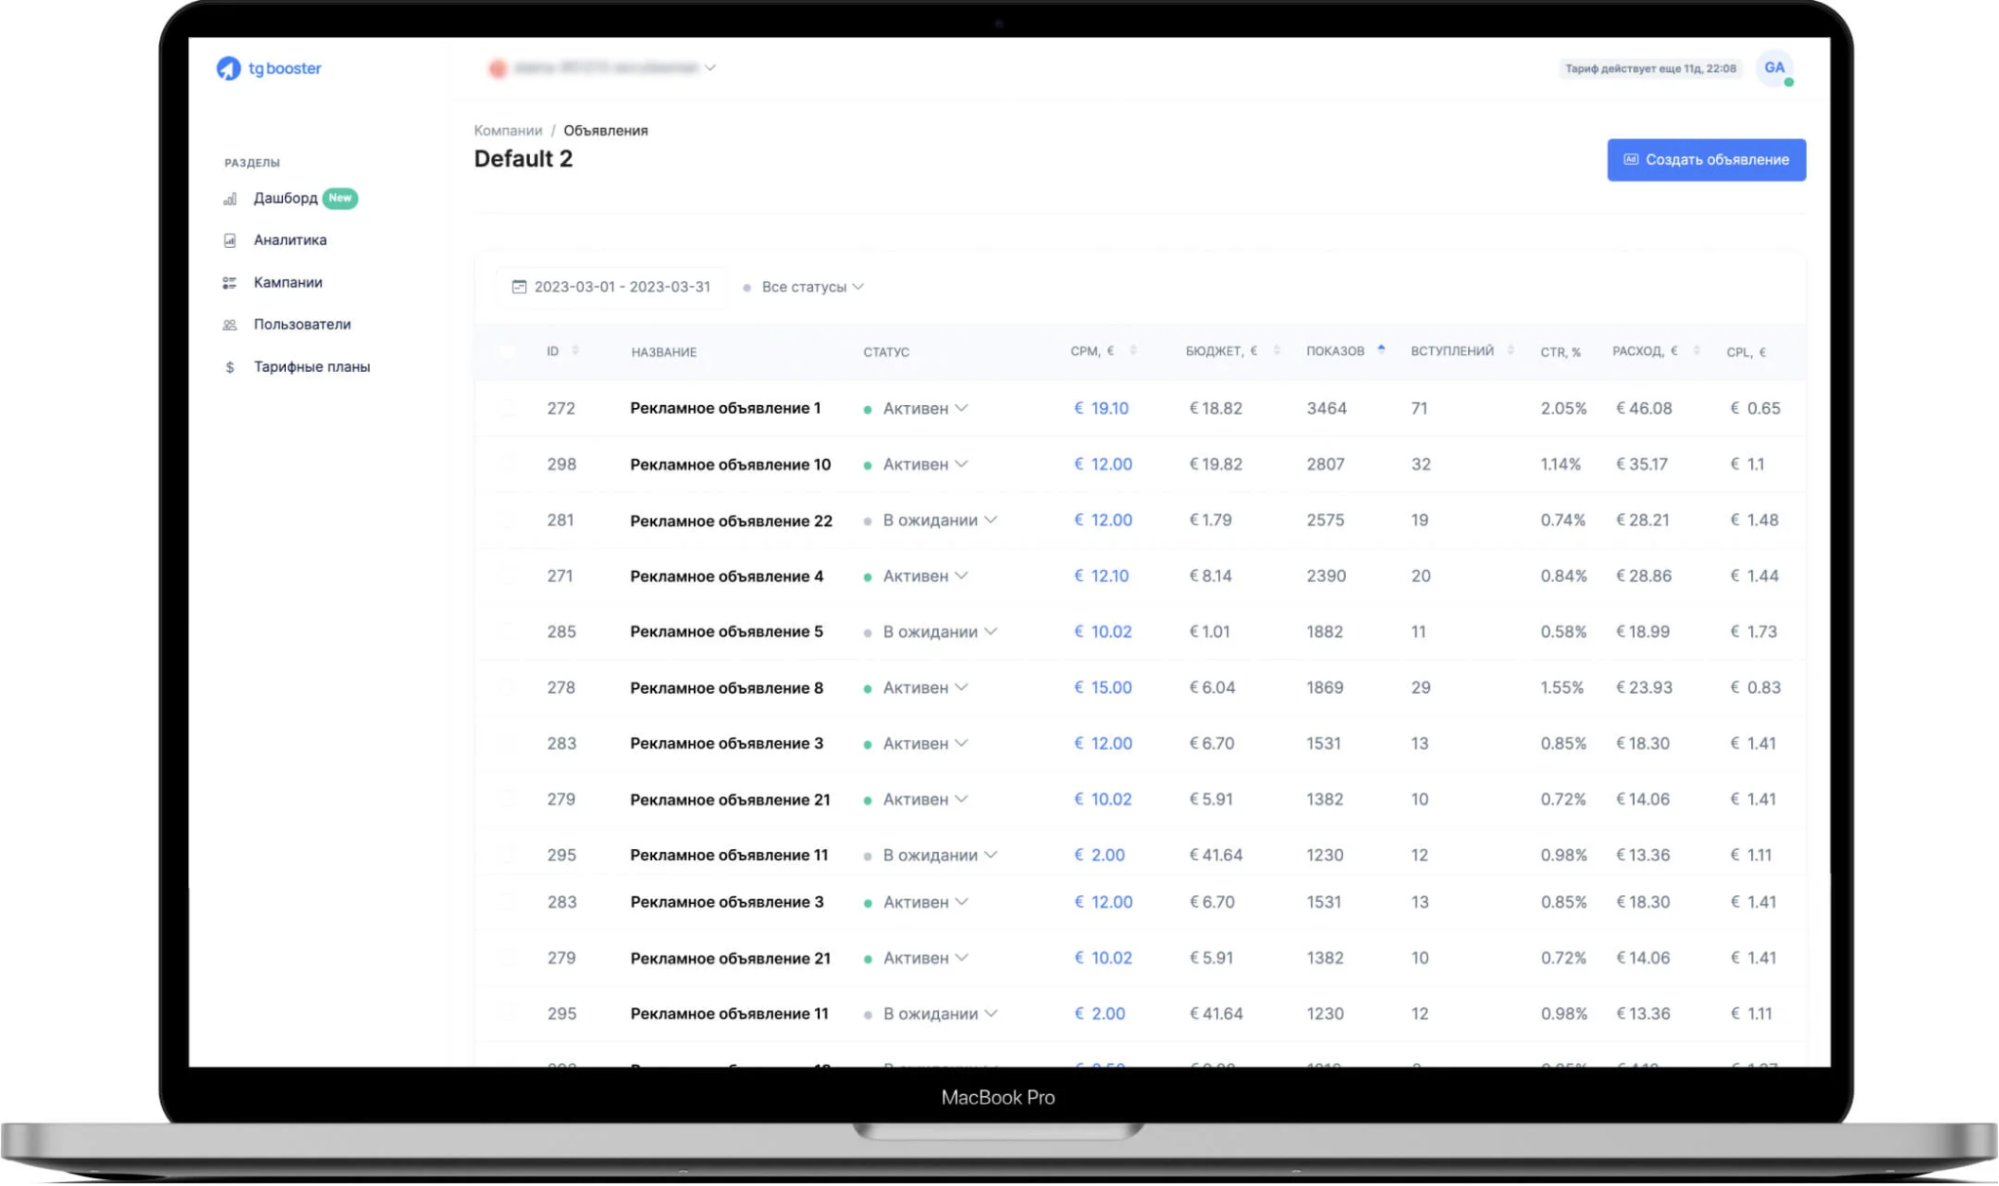The image size is (1999, 1186).
Task: Sort by ID column arrows
Action: click(x=575, y=351)
